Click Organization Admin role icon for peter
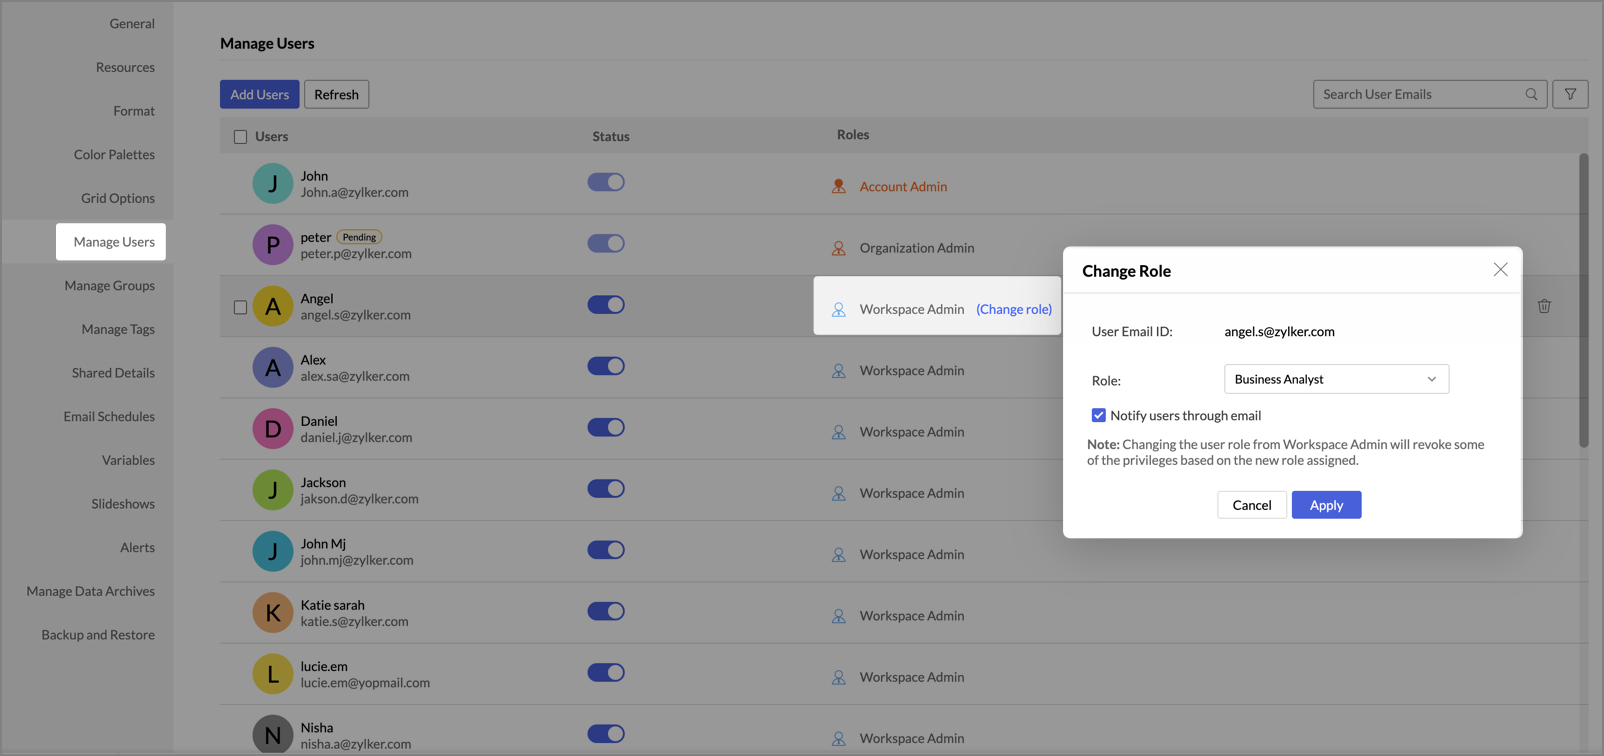Screen dimensions: 1604x756 coord(839,248)
